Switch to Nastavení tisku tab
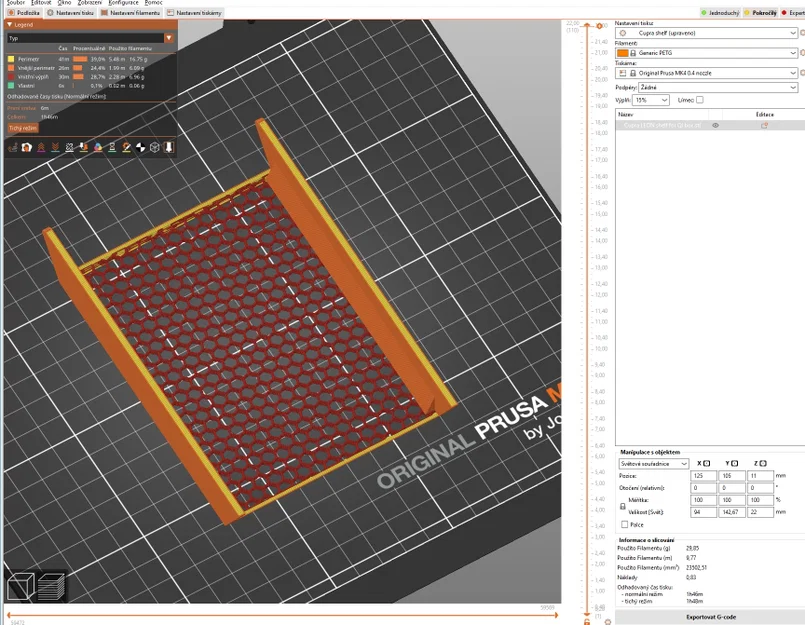The height and width of the screenshot is (625, 805). coord(70,12)
